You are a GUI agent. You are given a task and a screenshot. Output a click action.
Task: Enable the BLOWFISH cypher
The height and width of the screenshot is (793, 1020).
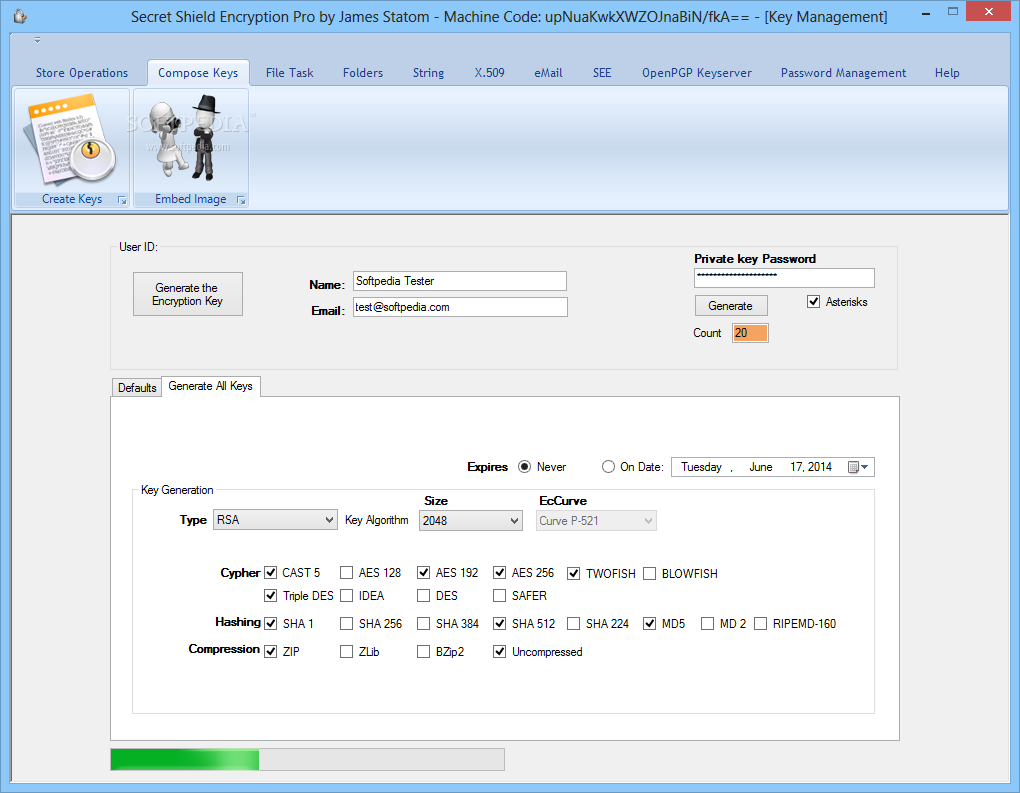(649, 574)
